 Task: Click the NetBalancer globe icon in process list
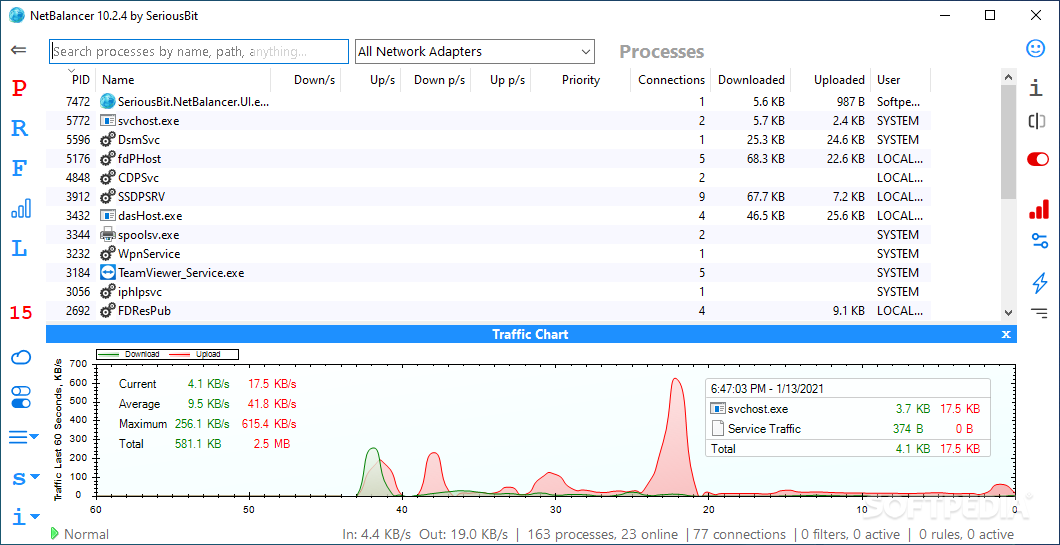pos(107,102)
